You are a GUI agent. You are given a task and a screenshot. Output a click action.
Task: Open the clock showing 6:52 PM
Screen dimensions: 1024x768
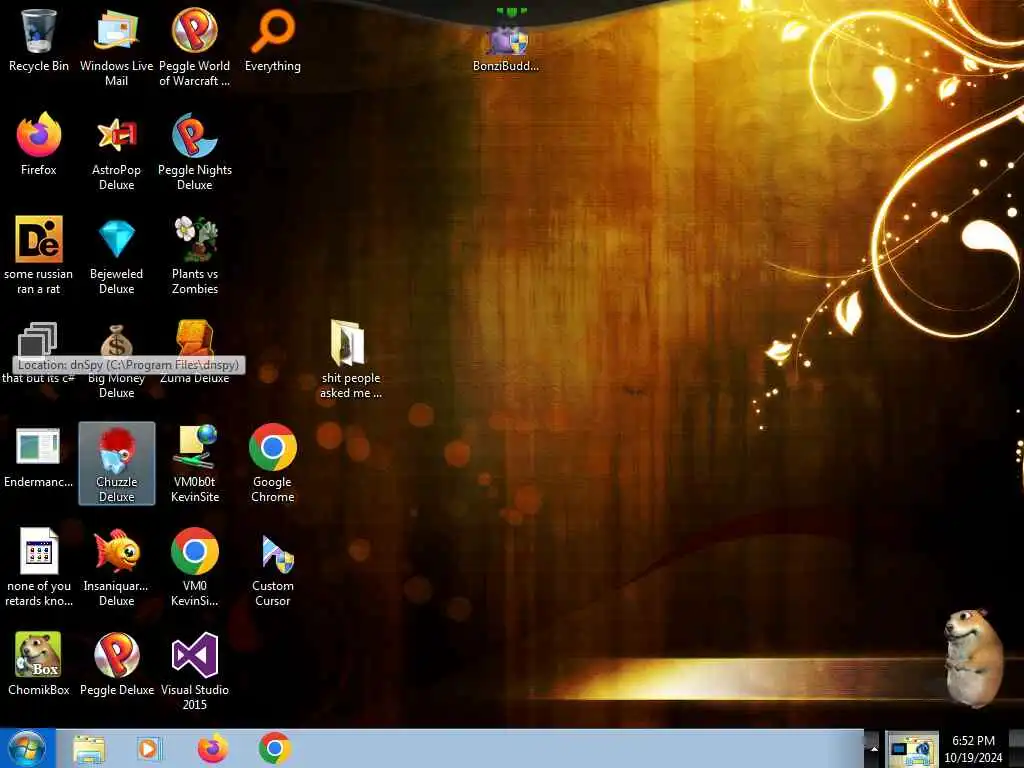(973, 748)
